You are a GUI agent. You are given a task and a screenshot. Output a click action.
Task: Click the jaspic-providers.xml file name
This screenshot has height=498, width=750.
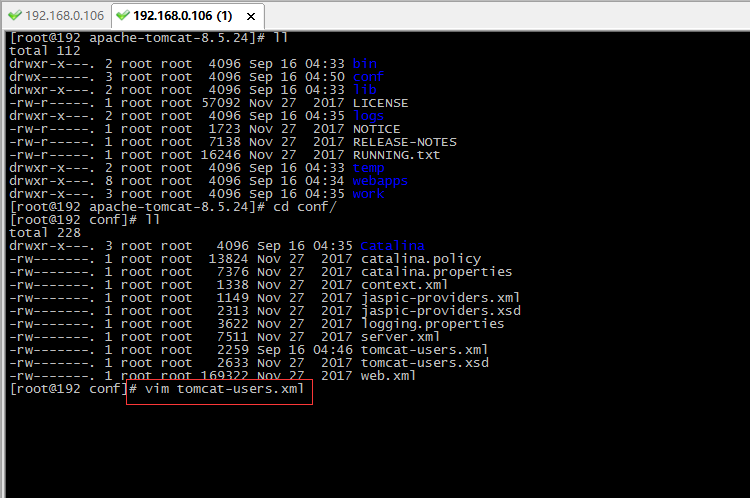coord(440,298)
